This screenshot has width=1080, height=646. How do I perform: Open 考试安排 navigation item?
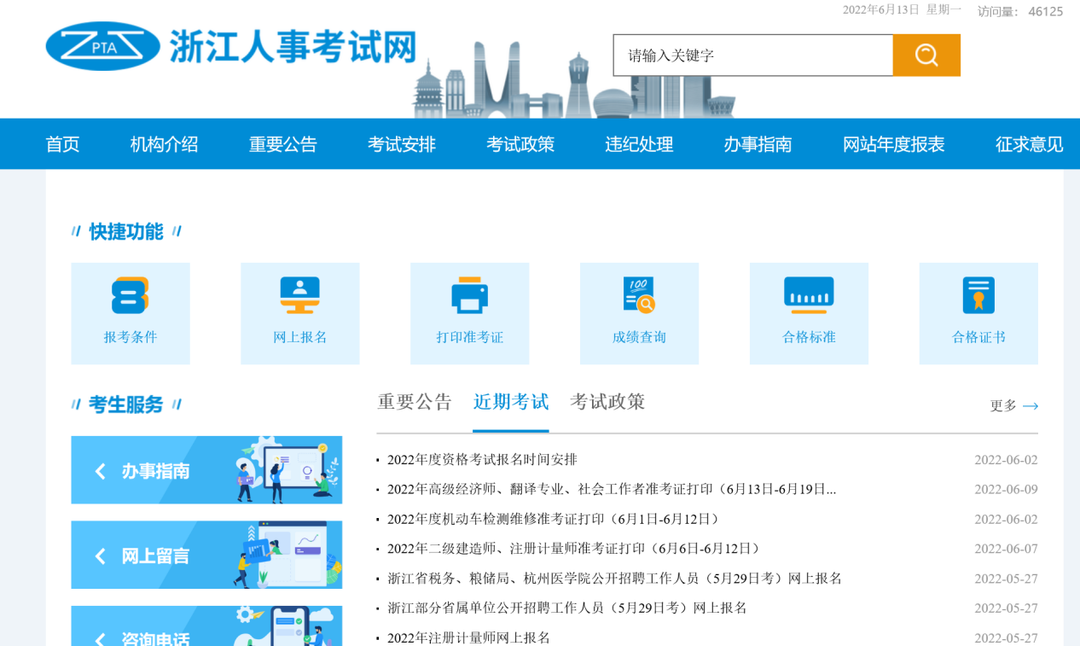click(x=402, y=144)
